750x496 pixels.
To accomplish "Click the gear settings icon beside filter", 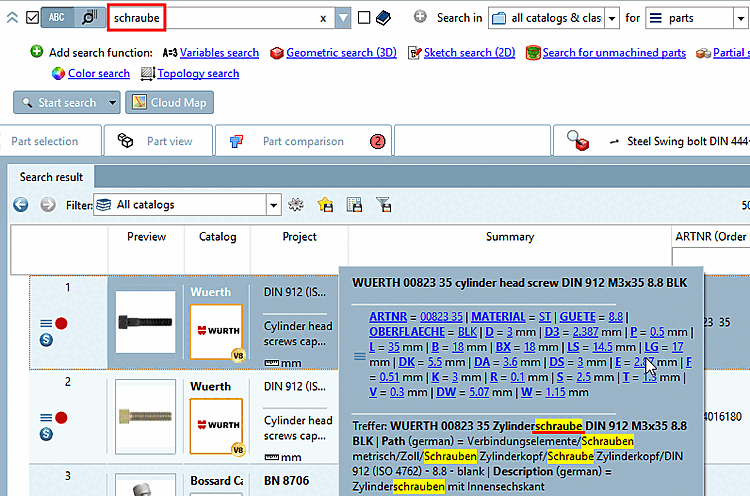I will pyautogui.click(x=296, y=205).
